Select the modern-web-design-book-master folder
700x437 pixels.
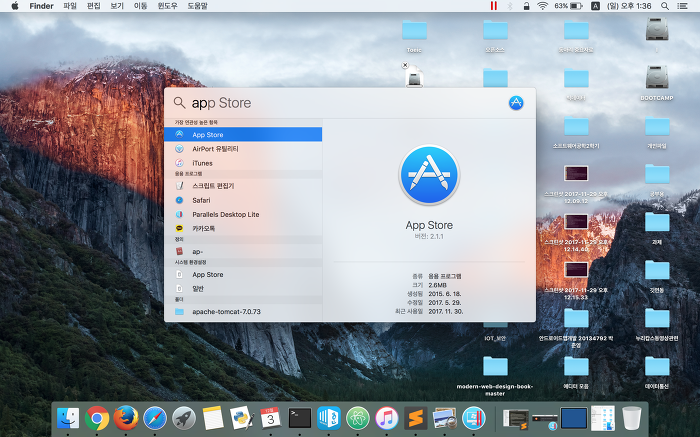(x=495, y=376)
